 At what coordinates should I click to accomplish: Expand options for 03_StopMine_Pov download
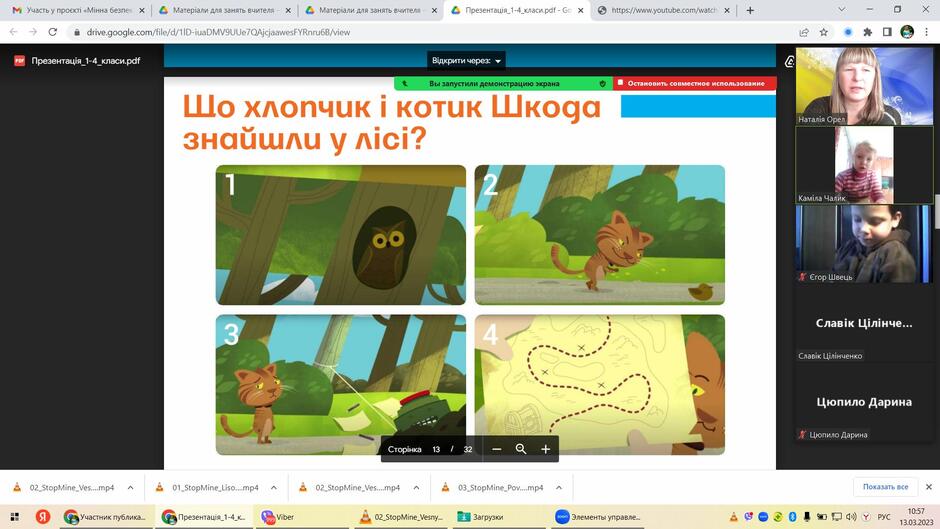tap(559, 488)
